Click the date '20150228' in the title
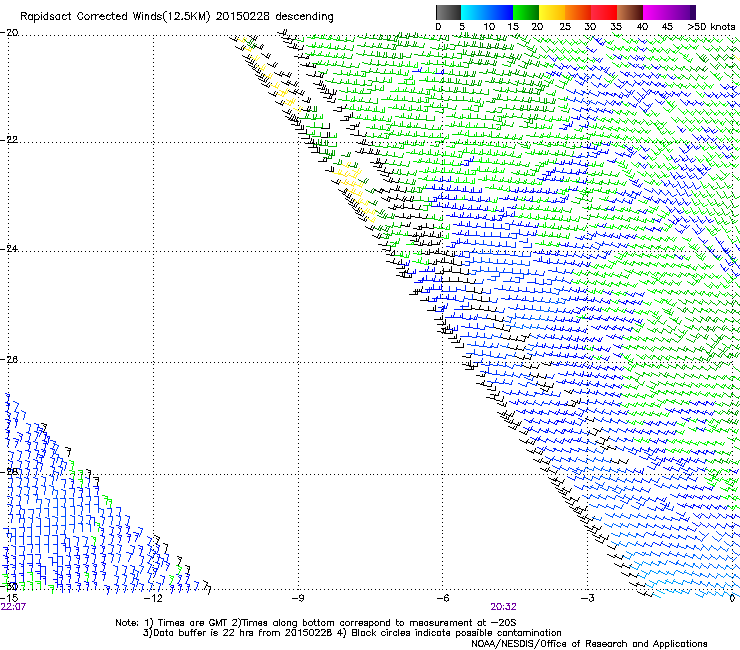The height and width of the screenshot is (650, 740). pos(243,16)
